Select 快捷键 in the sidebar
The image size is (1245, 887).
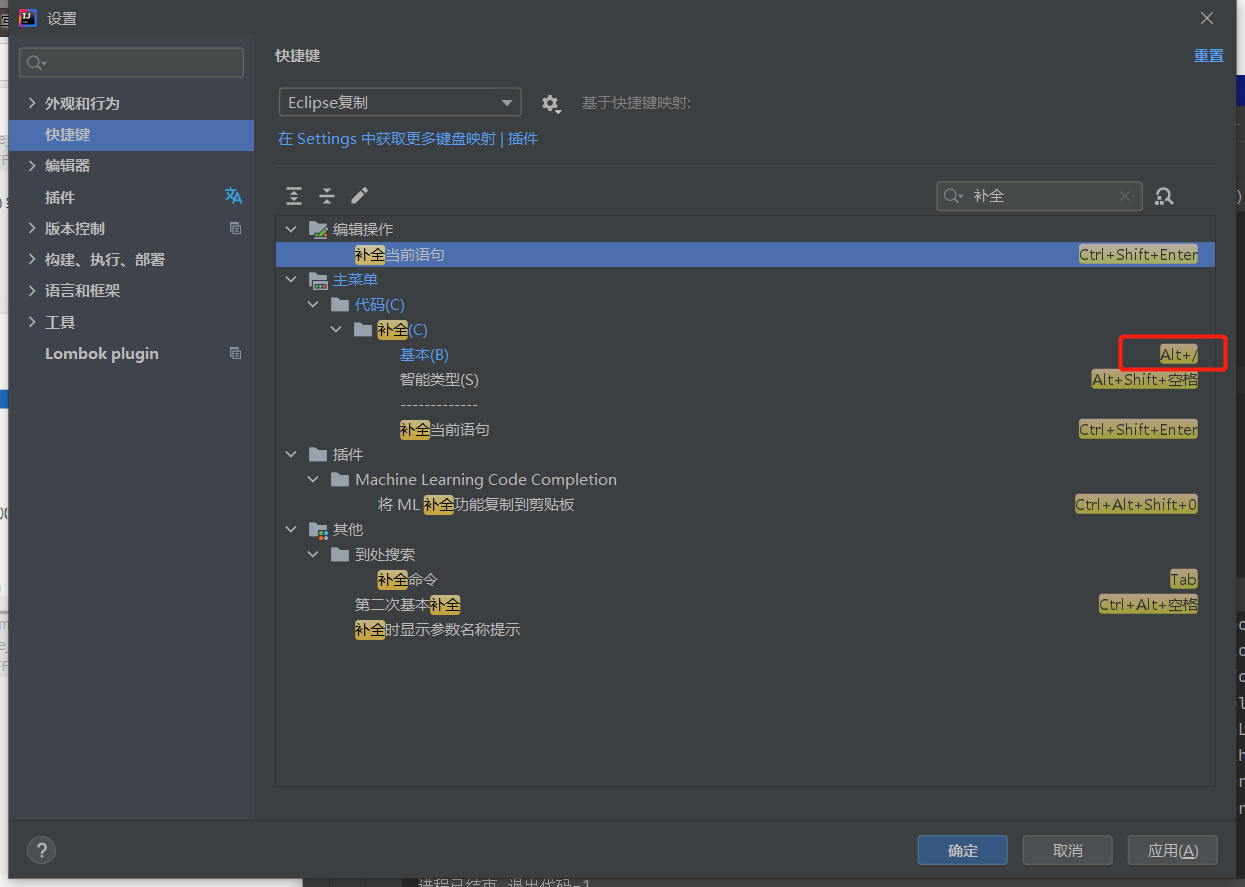131,135
